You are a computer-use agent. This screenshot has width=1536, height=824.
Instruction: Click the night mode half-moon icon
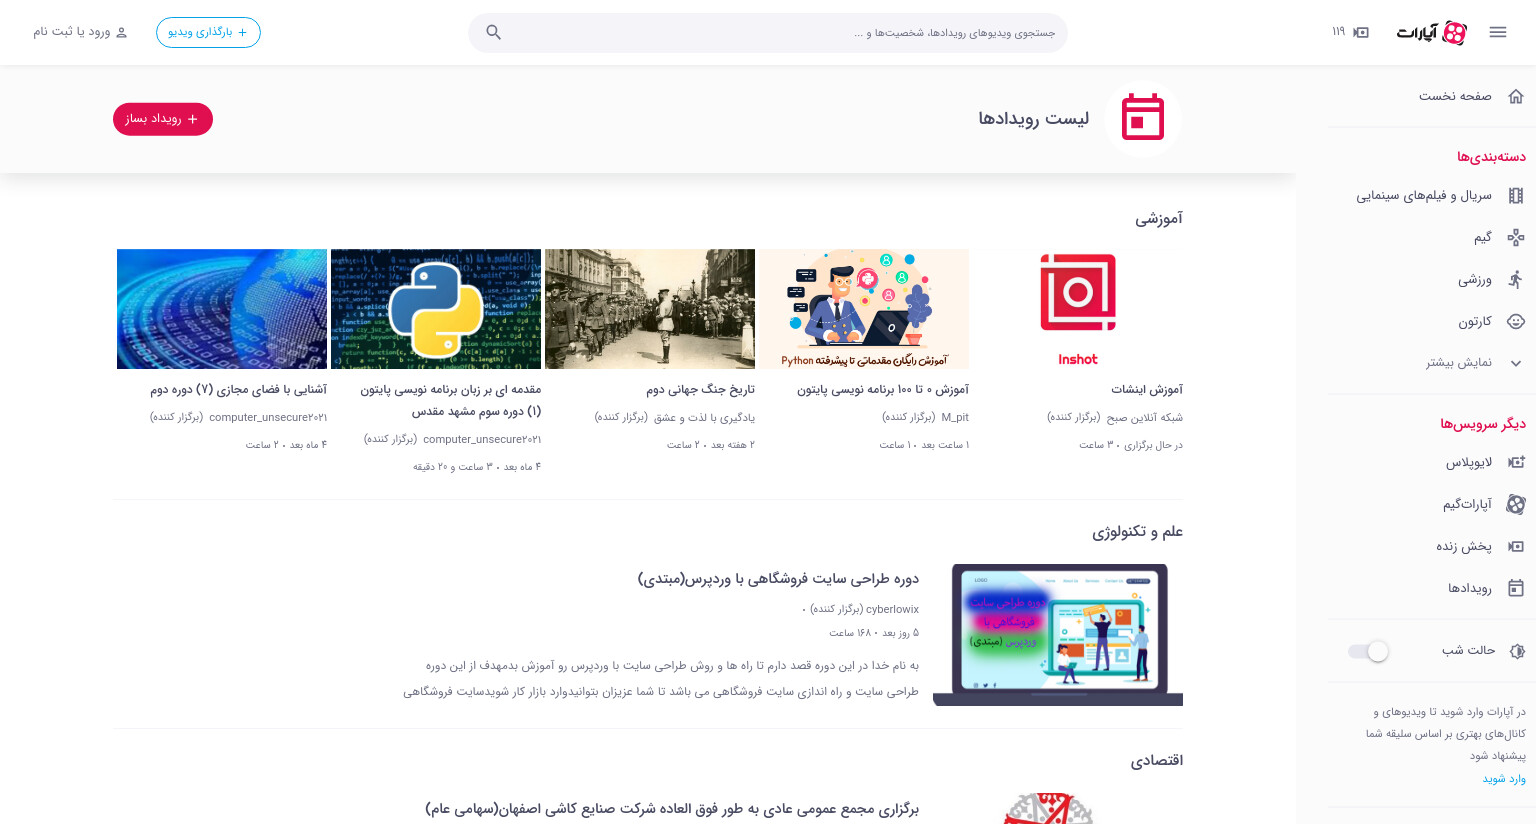[1517, 651]
